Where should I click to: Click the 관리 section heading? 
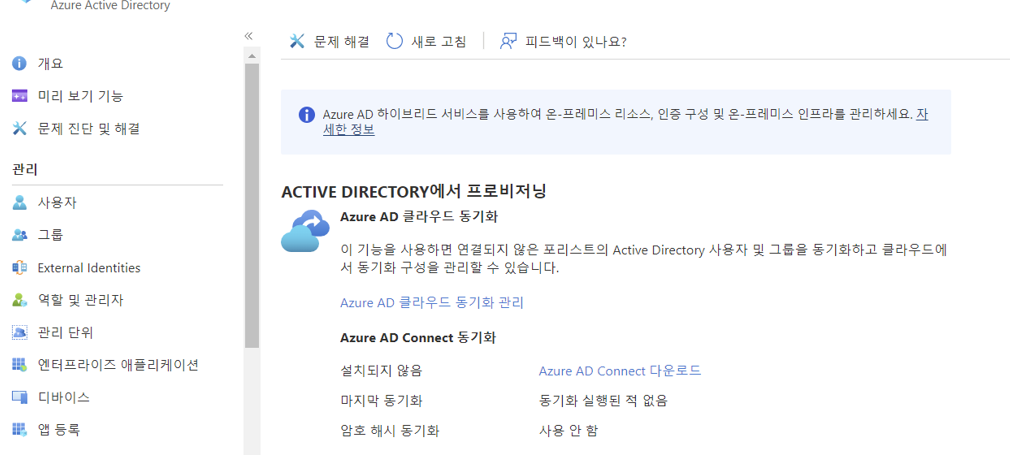coord(25,169)
